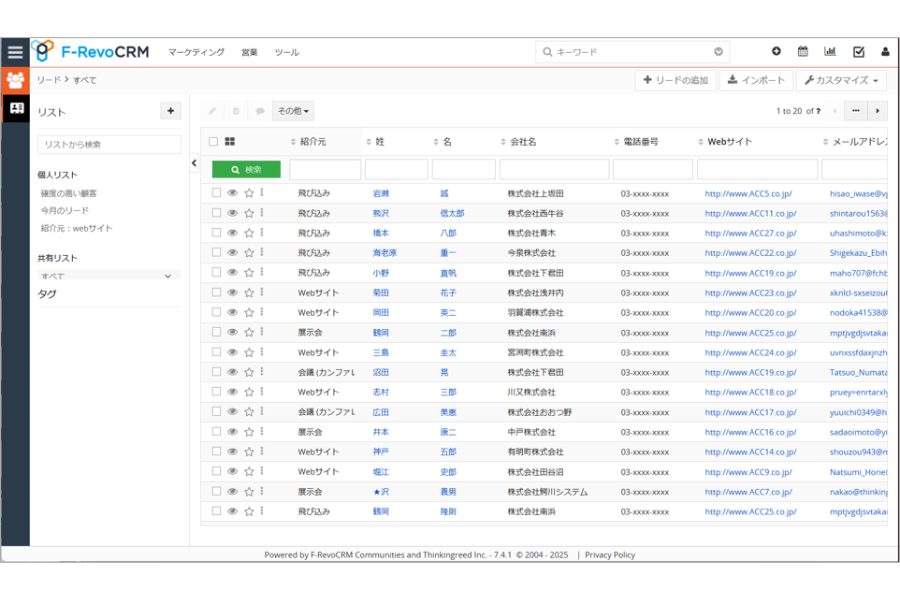Switch to grid view icon in header
900x600 pixels.
[x=230, y=141]
